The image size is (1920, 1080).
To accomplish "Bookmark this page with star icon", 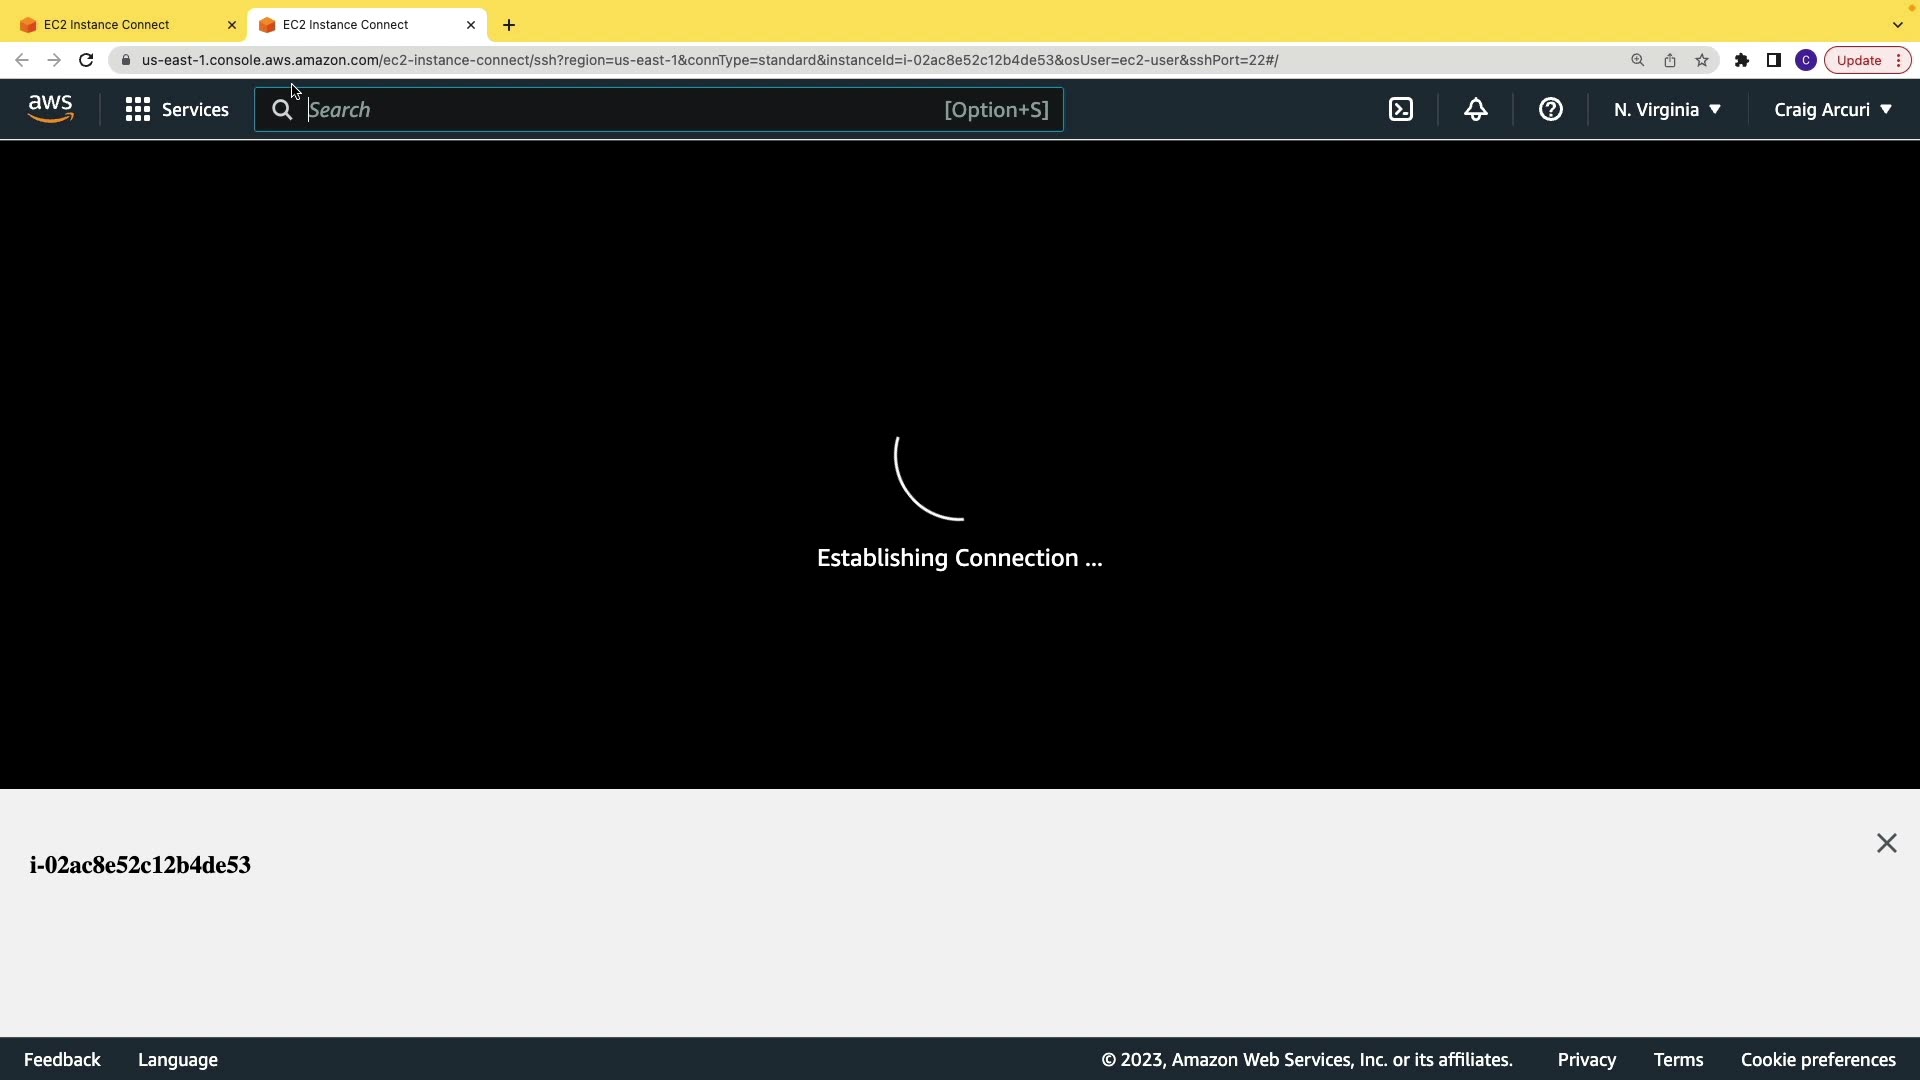I will (1702, 60).
